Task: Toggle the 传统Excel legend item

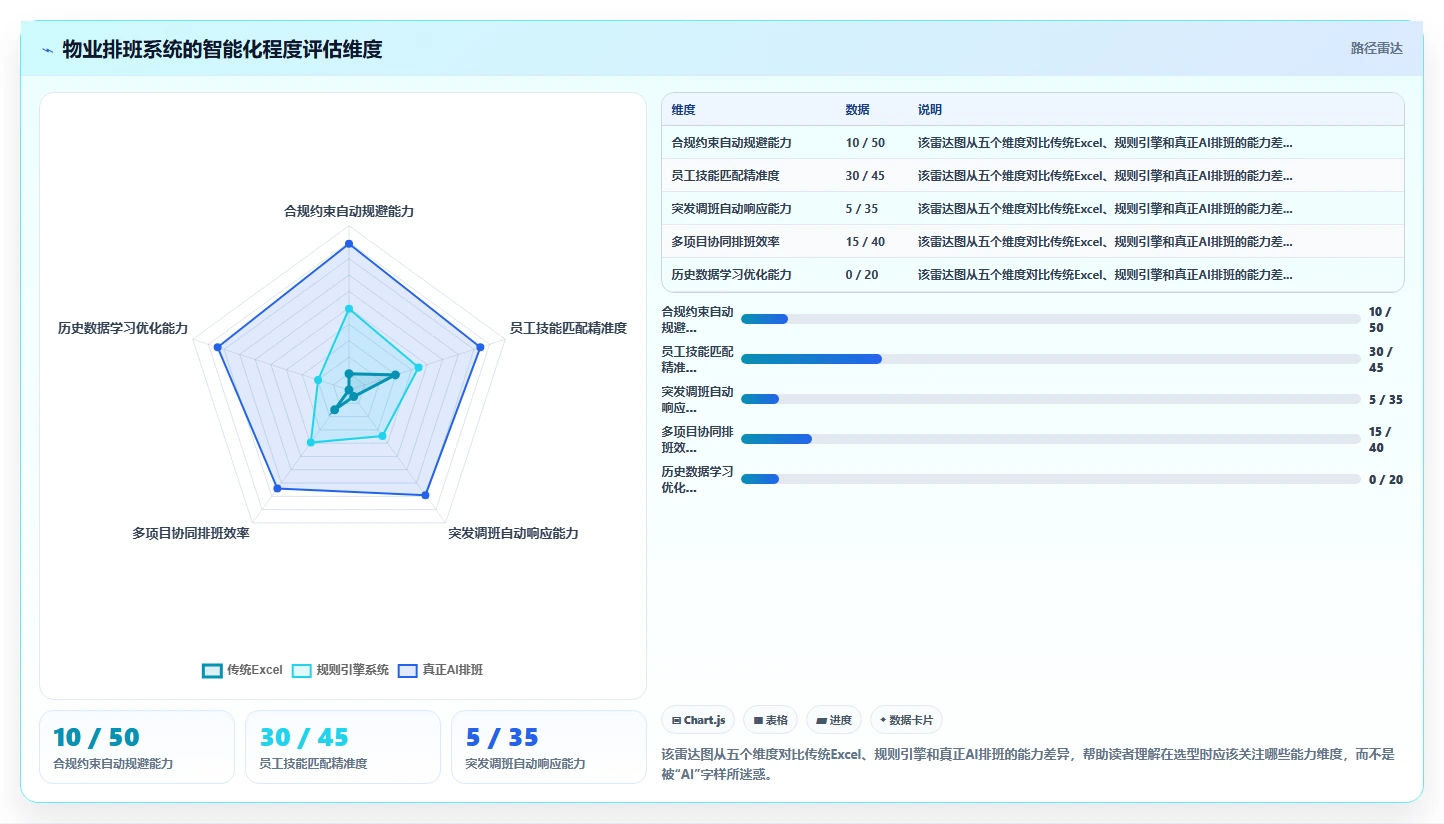Action: click(x=242, y=670)
